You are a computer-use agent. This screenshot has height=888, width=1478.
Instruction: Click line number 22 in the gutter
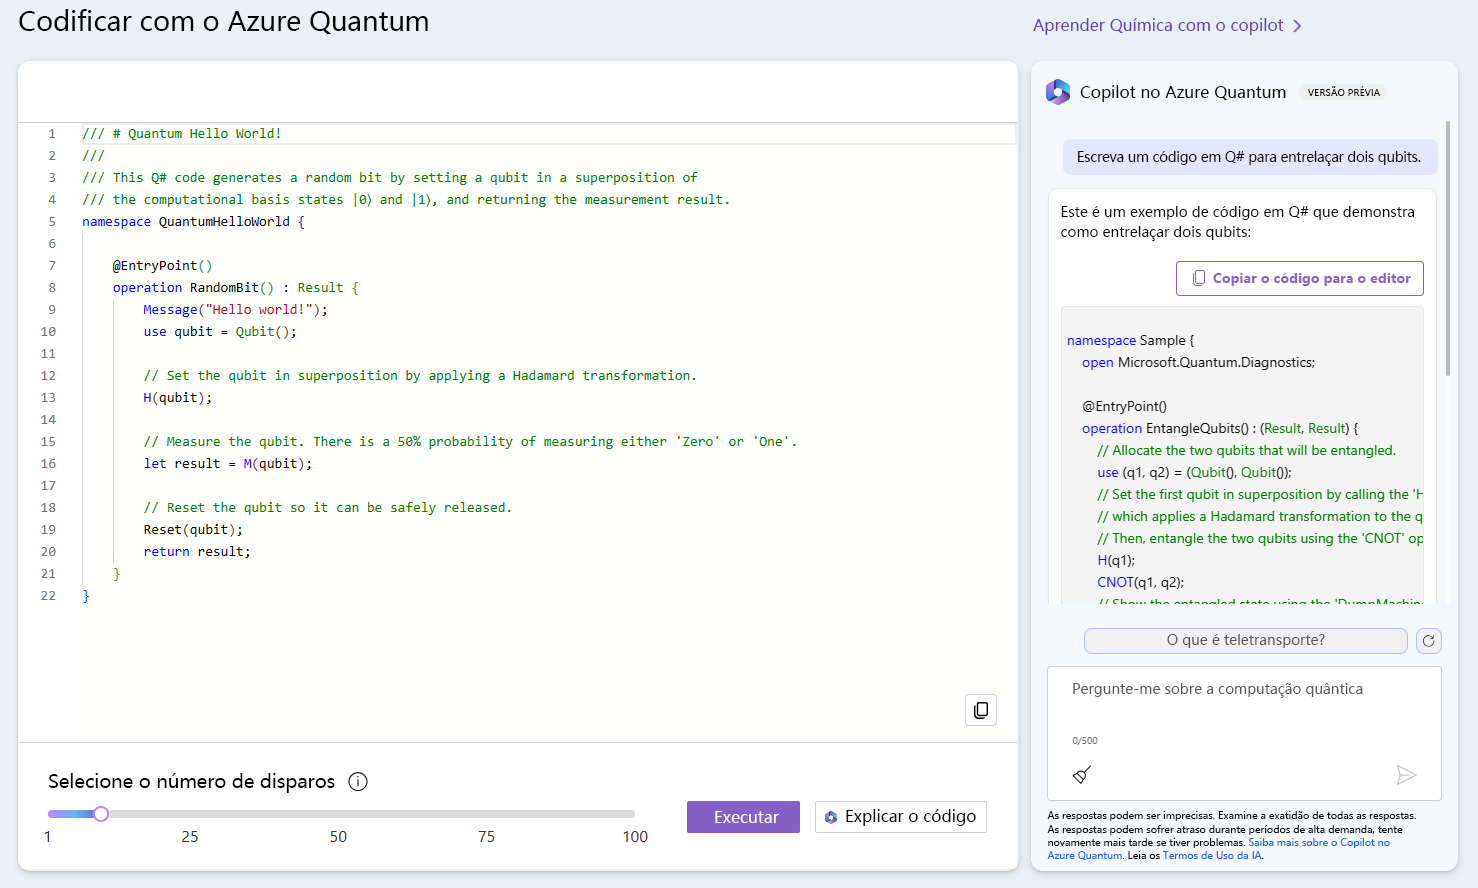pos(48,596)
